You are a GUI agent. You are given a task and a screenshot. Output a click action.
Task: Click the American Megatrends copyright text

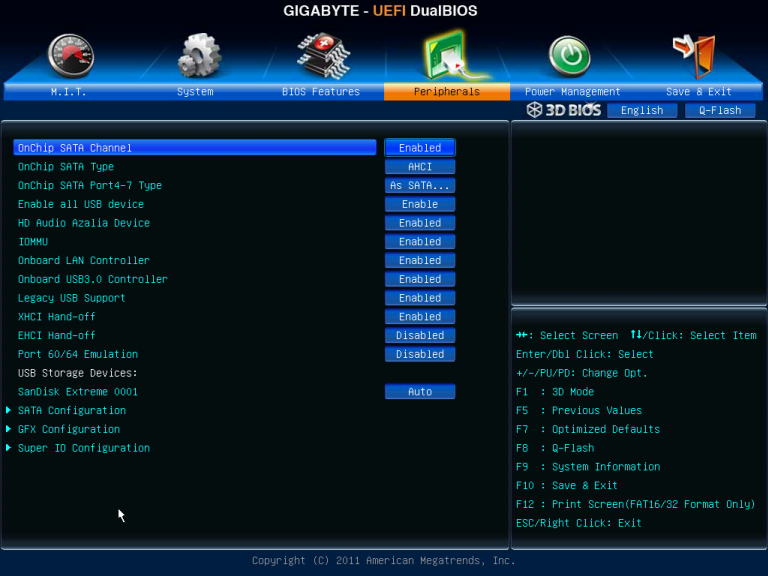[384, 560]
